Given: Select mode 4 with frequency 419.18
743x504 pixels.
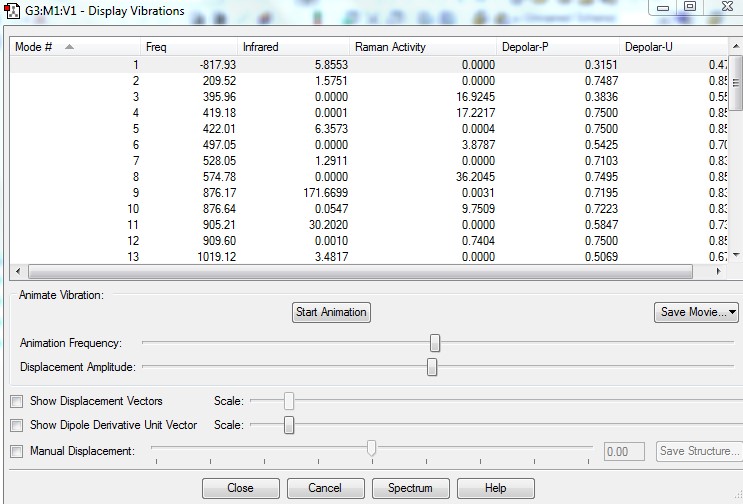Looking at the screenshot, I should click(369, 113).
